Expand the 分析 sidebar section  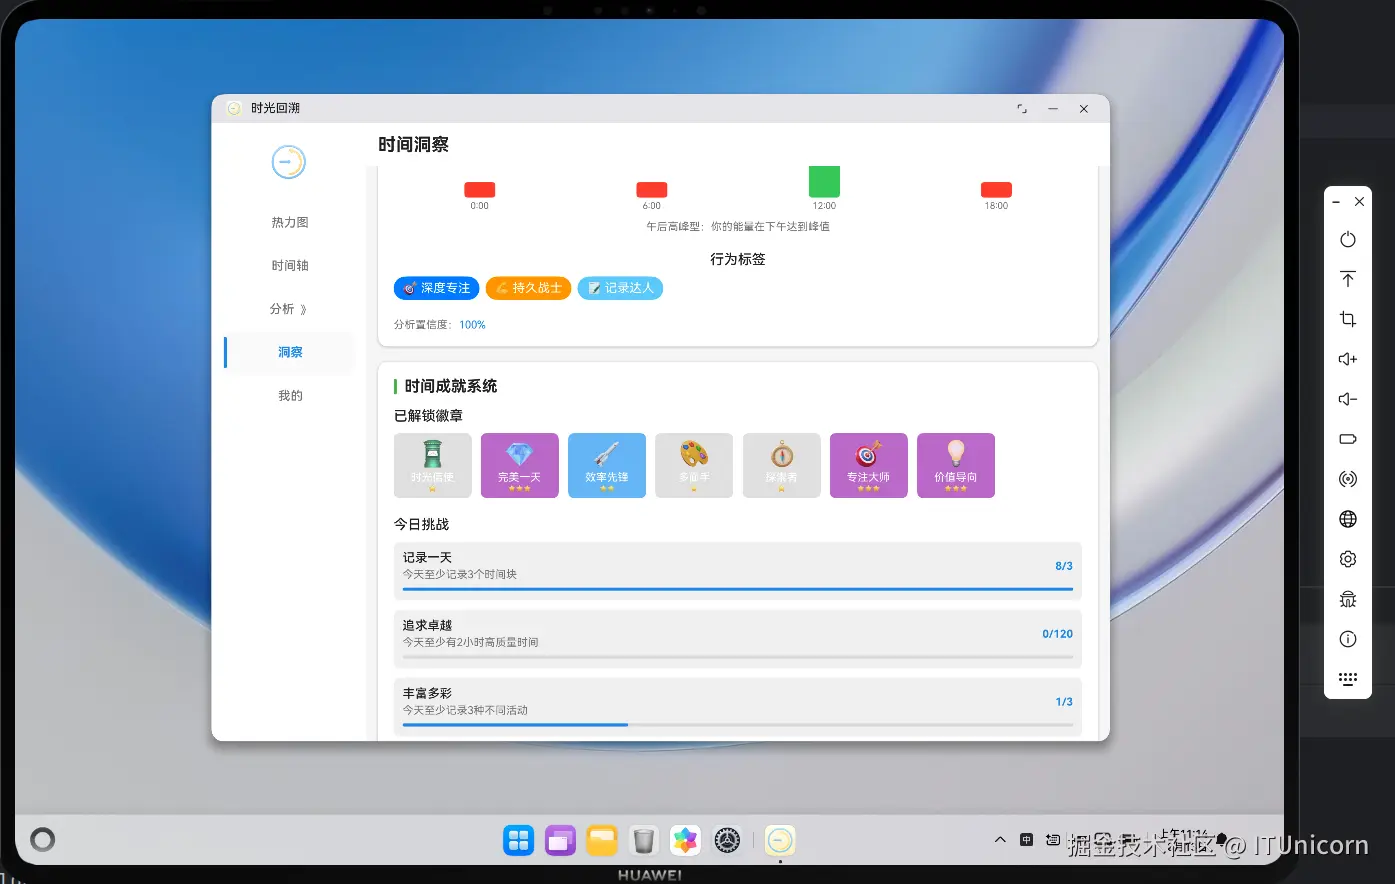tap(290, 309)
